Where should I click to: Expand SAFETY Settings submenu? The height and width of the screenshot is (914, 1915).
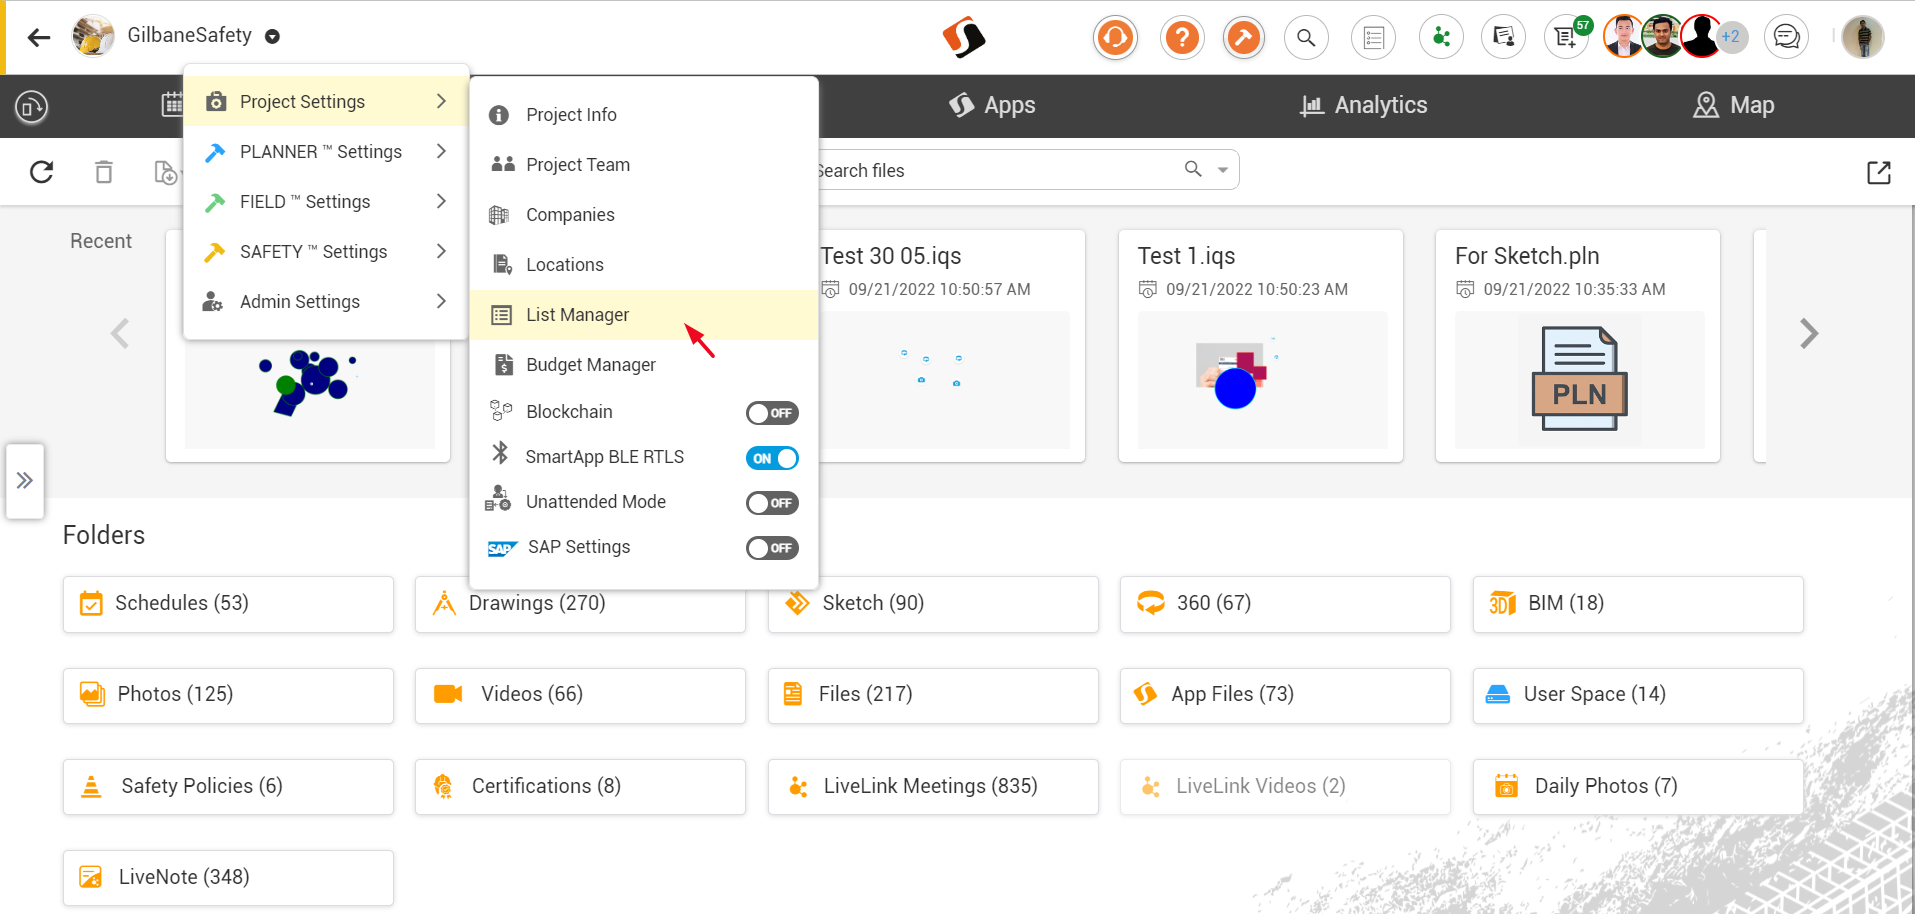[x=327, y=252]
